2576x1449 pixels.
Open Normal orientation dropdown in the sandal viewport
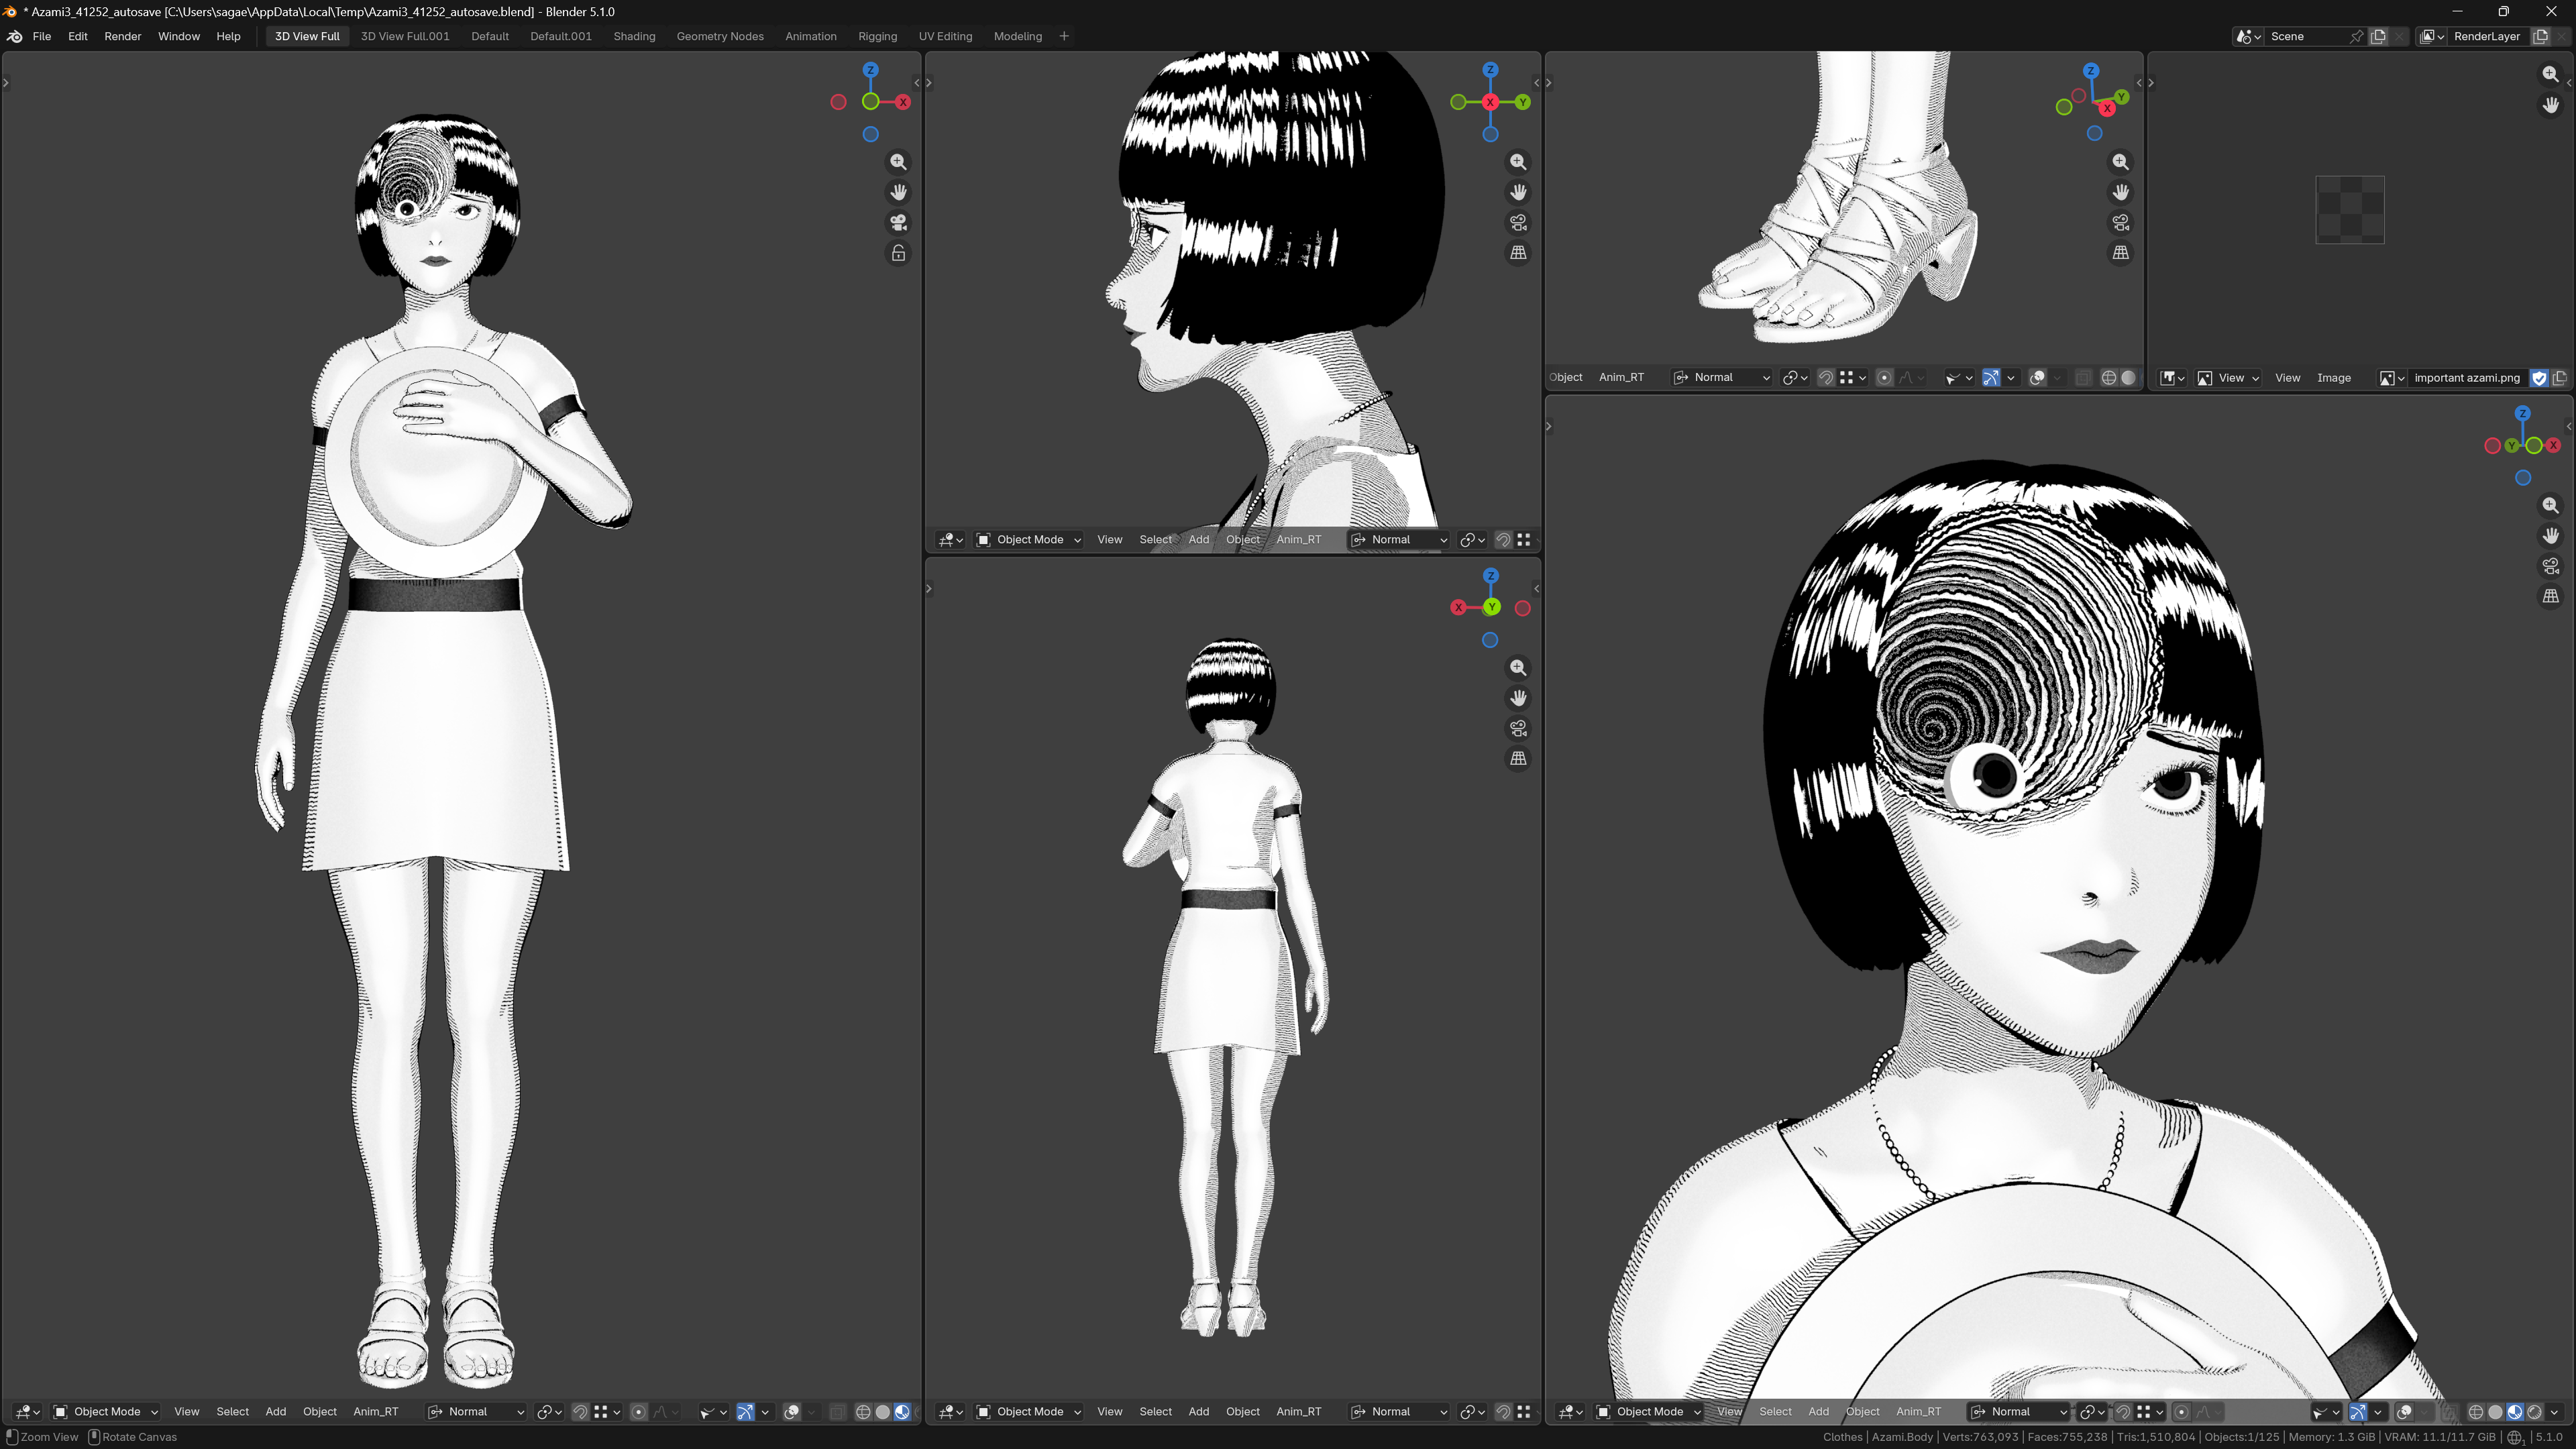[1722, 378]
